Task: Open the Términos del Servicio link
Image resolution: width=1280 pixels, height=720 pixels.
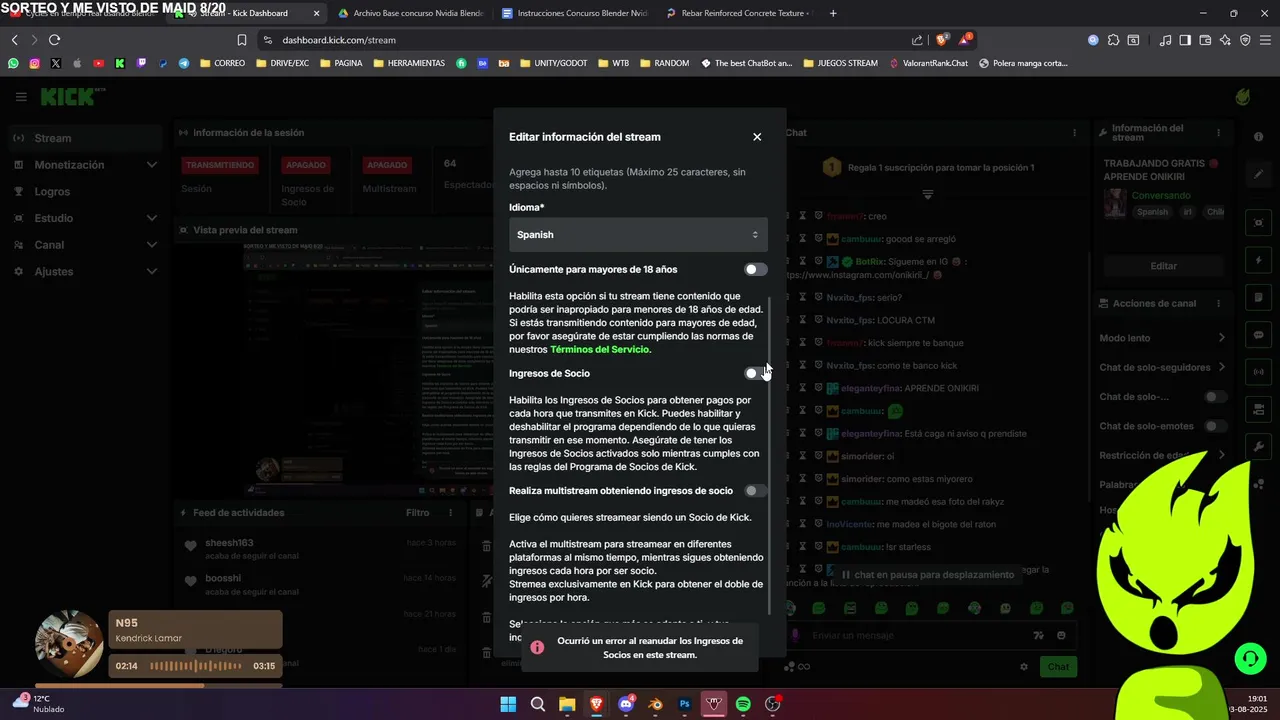Action: [601, 349]
